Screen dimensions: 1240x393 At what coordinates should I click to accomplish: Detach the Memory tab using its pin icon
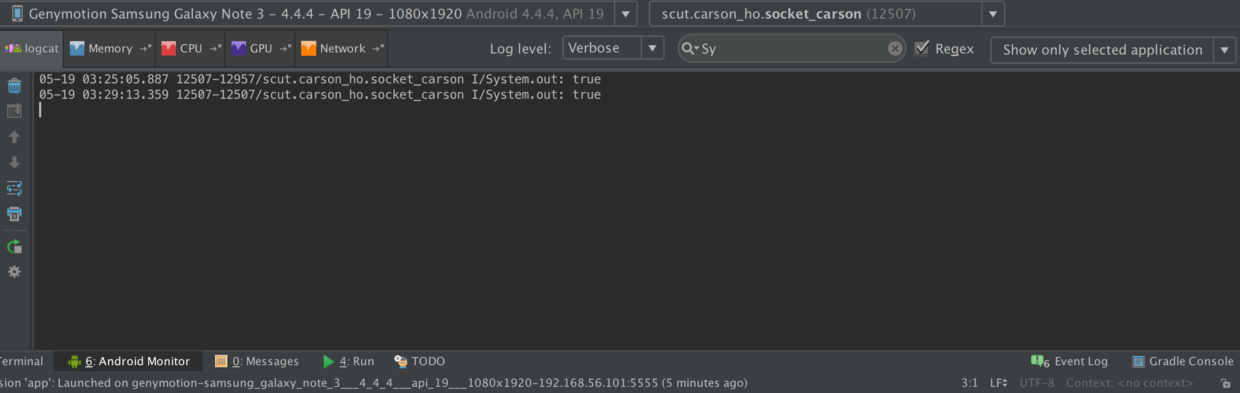[145, 49]
